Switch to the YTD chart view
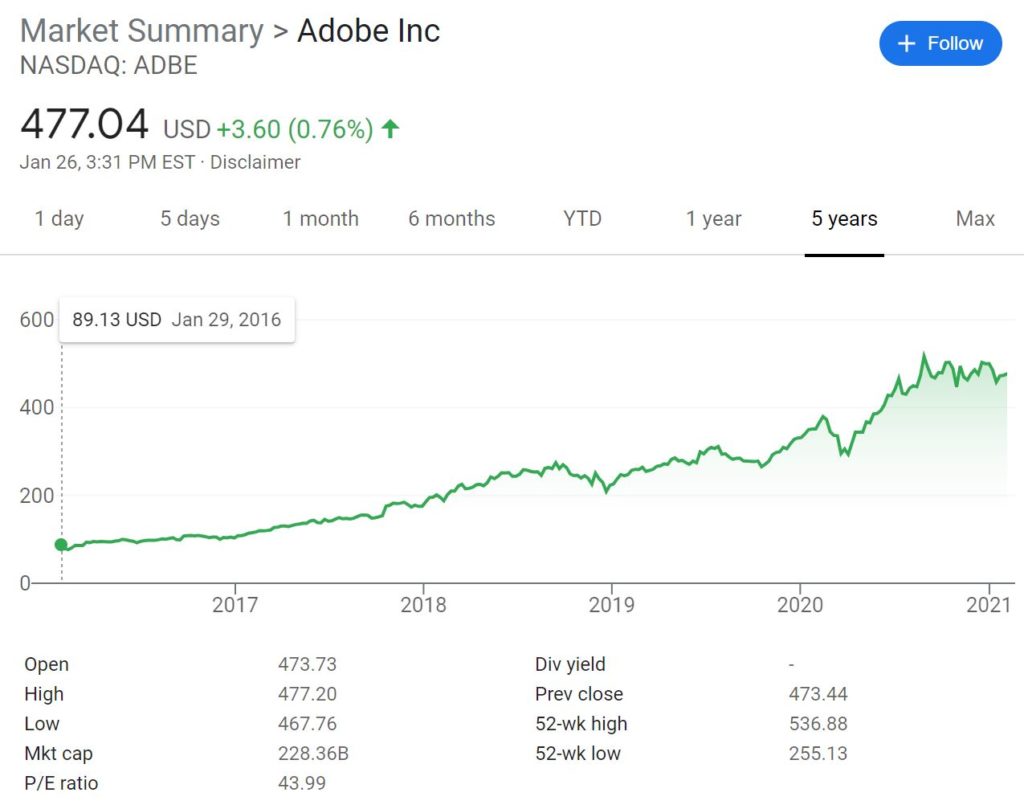The width and height of the screenshot is (1024, 809). (581, 218)
